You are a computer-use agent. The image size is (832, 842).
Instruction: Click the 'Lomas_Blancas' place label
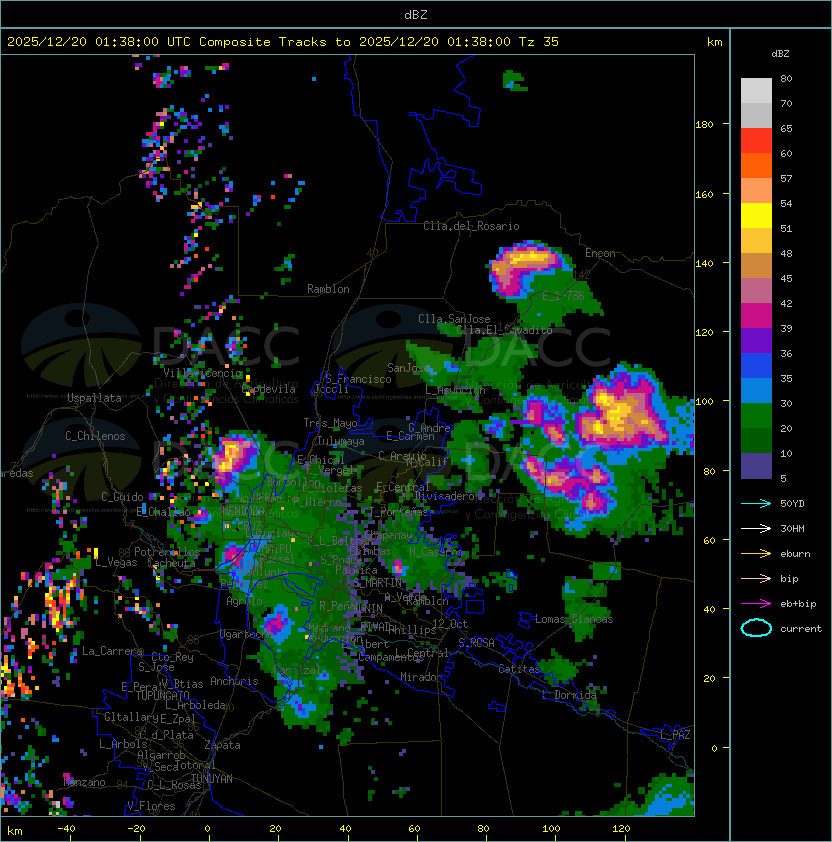[x=574, y=619]
